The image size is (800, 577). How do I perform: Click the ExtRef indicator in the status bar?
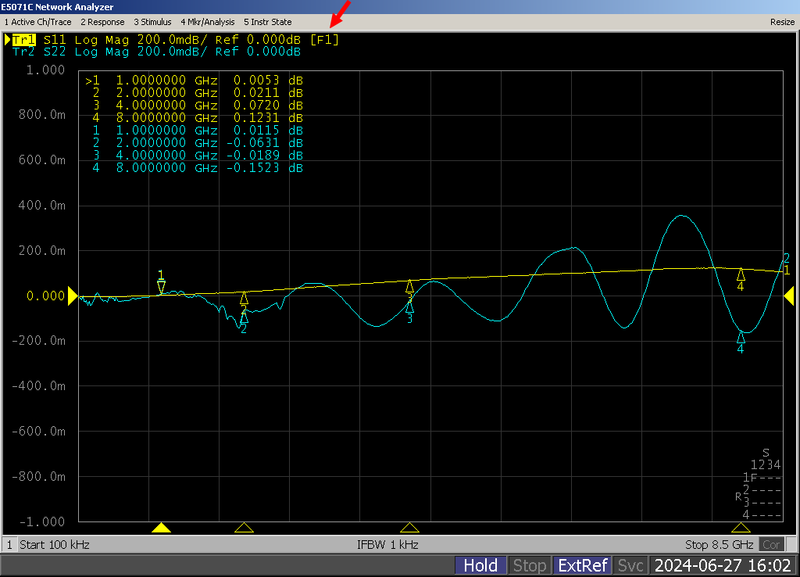point(583,565)
